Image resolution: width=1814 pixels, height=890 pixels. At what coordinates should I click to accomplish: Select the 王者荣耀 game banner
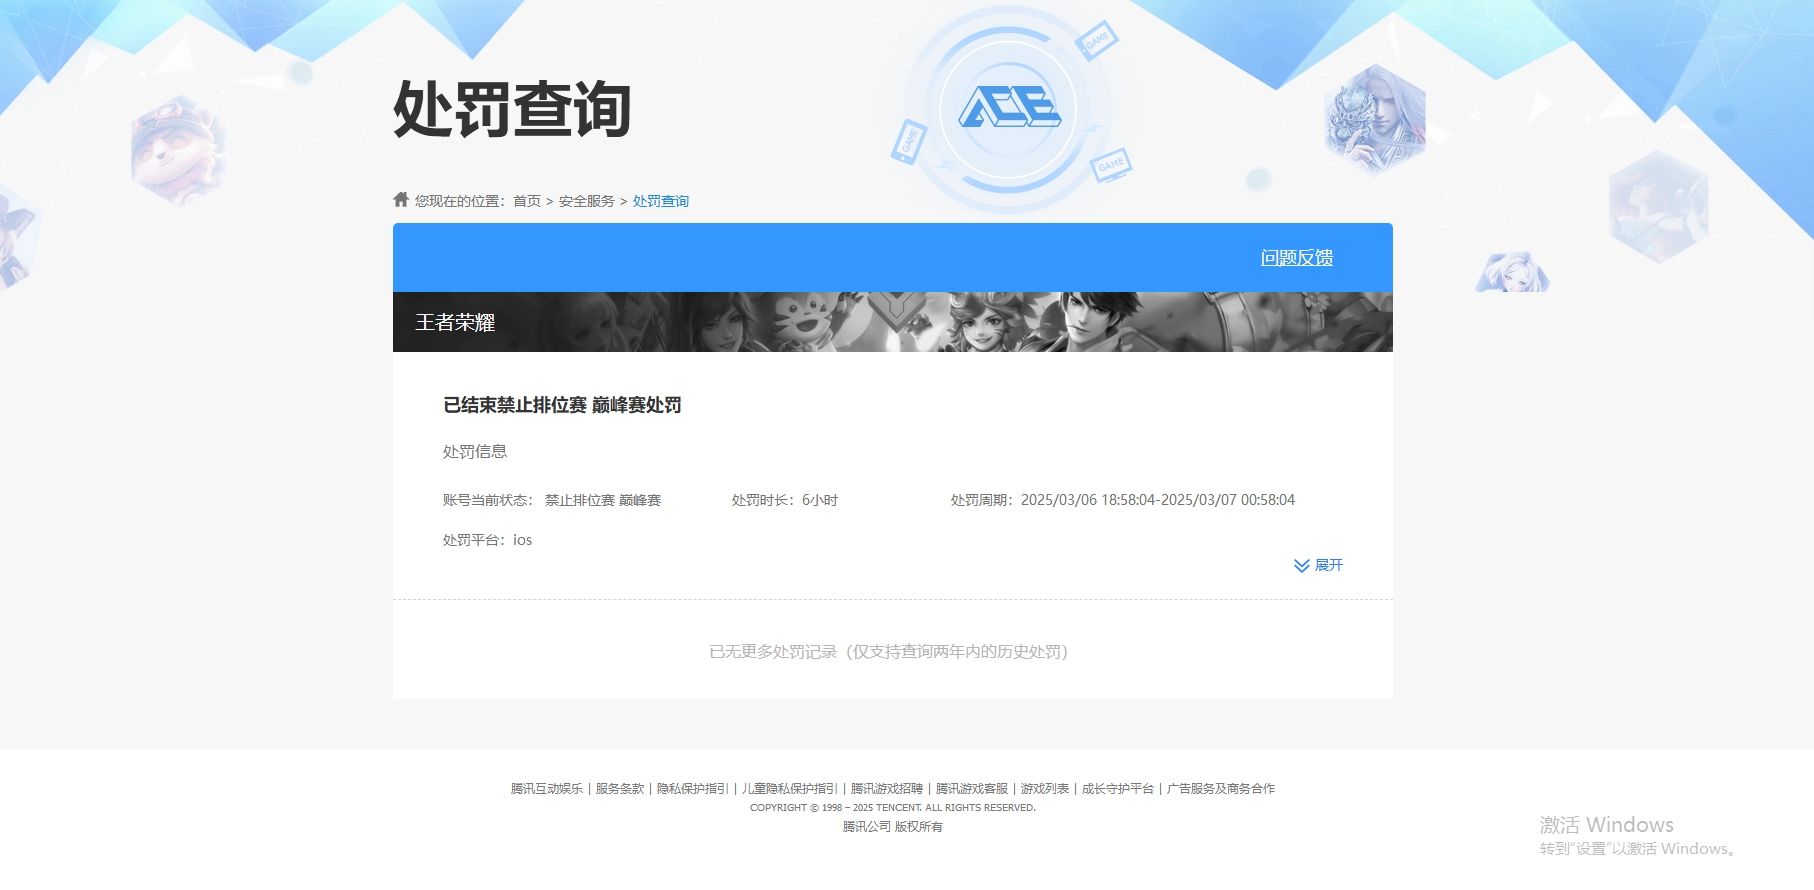pyautogui.click(x=893, y=322)
